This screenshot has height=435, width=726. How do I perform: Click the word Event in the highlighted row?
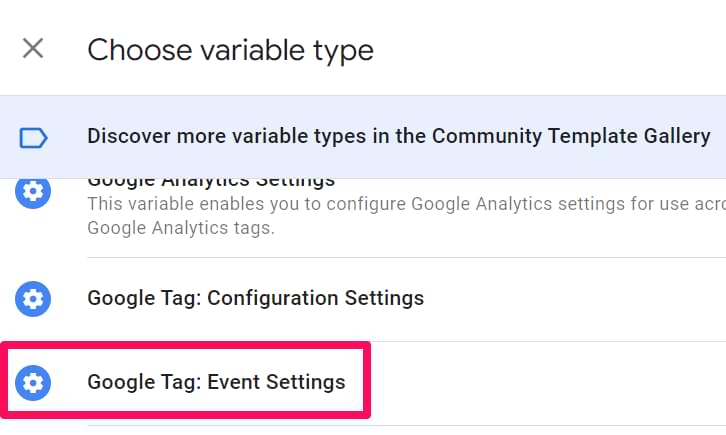point(233,382)
